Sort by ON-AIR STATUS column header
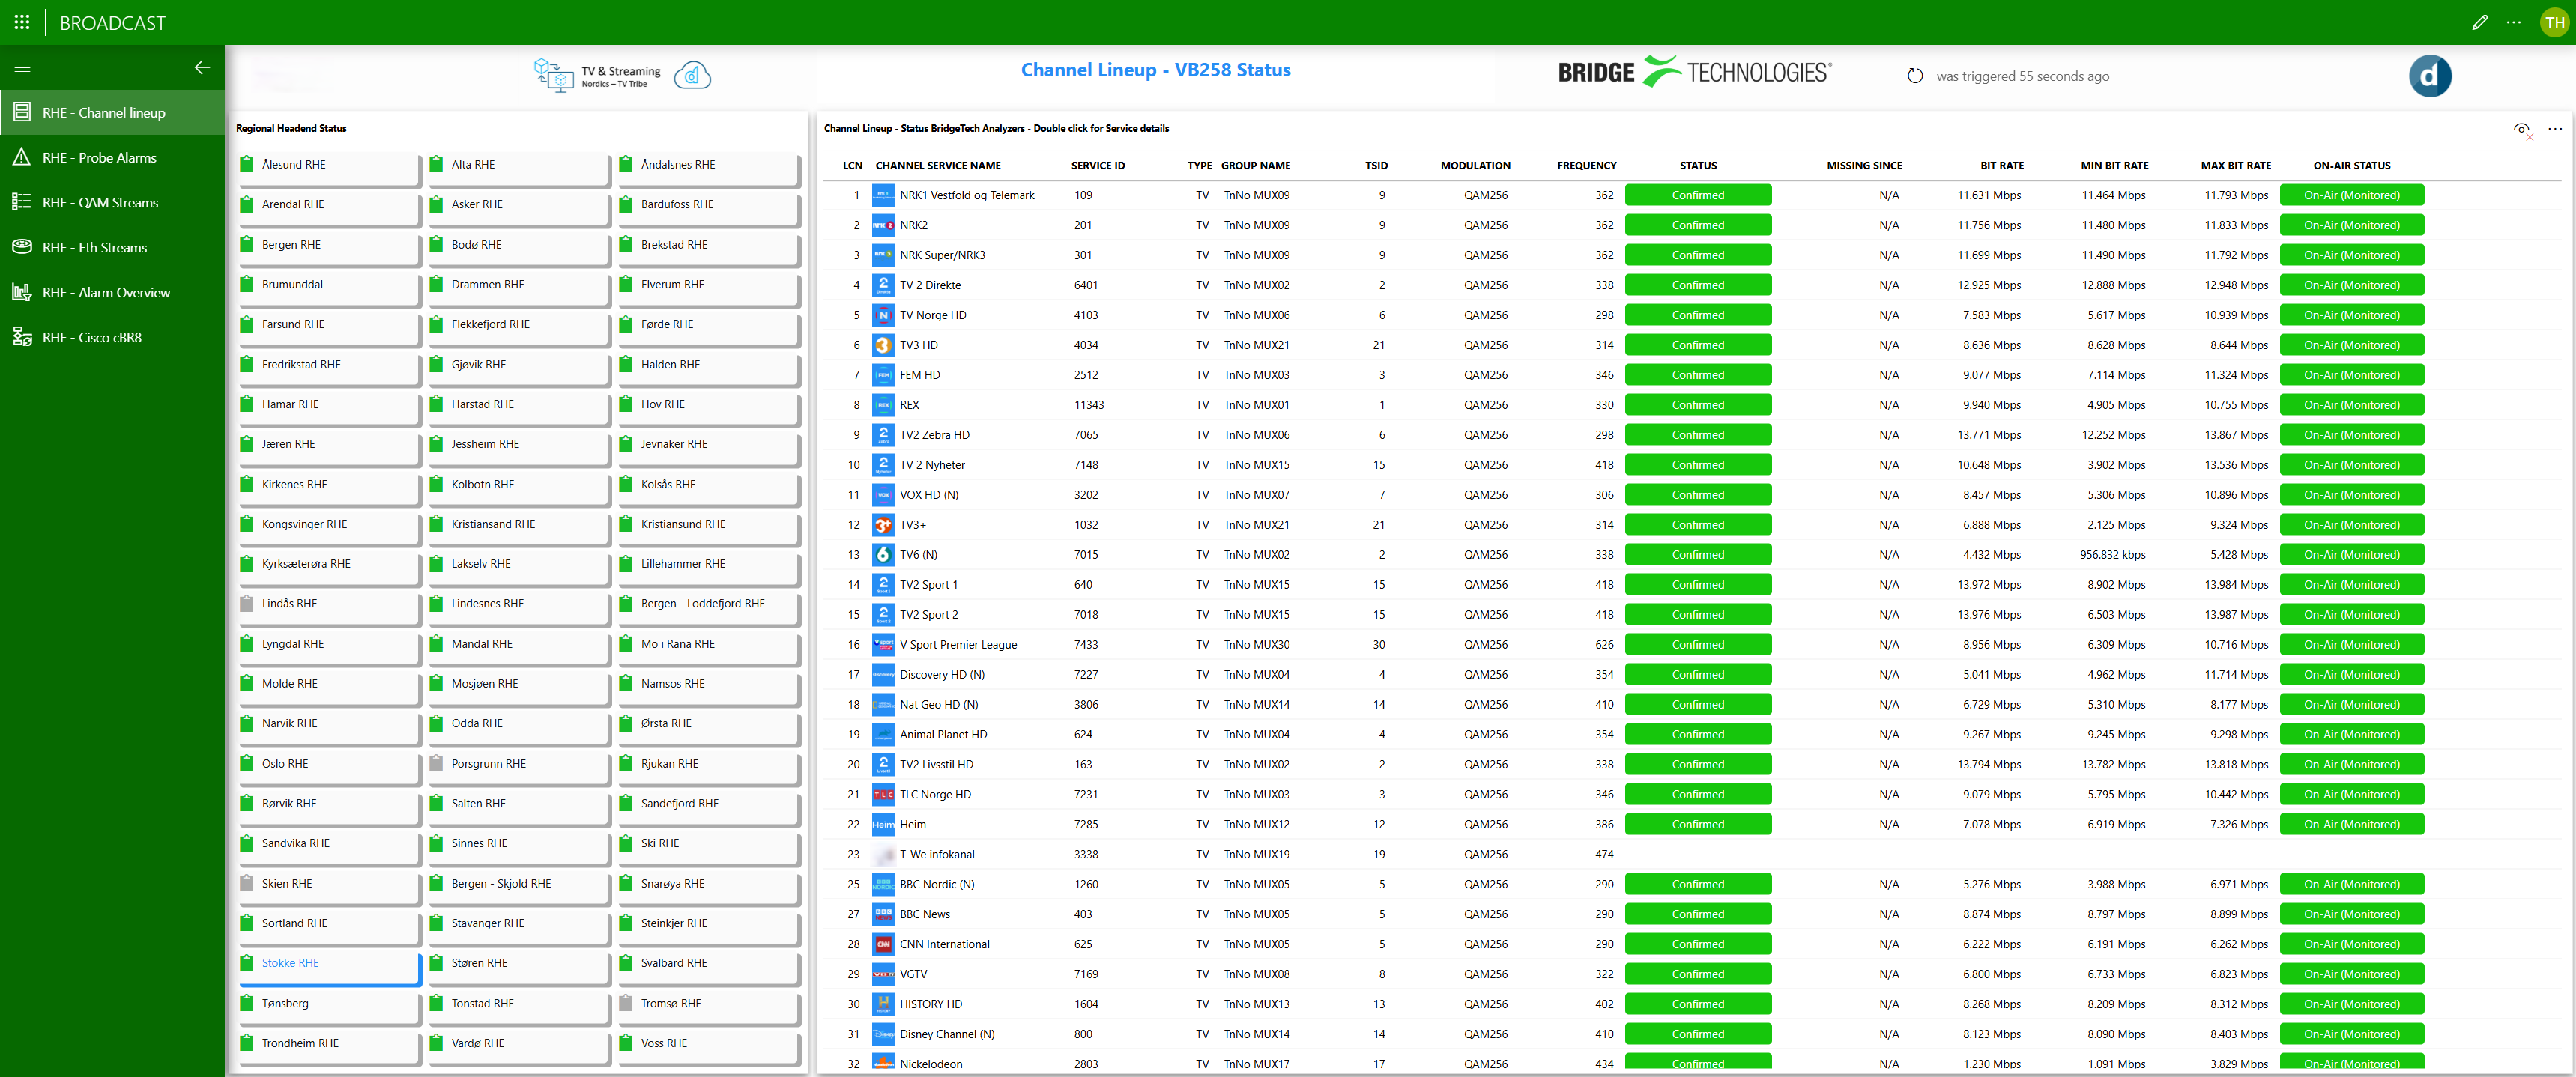The height and width of the screenshot is (1077, 2576). [2351, 166]
